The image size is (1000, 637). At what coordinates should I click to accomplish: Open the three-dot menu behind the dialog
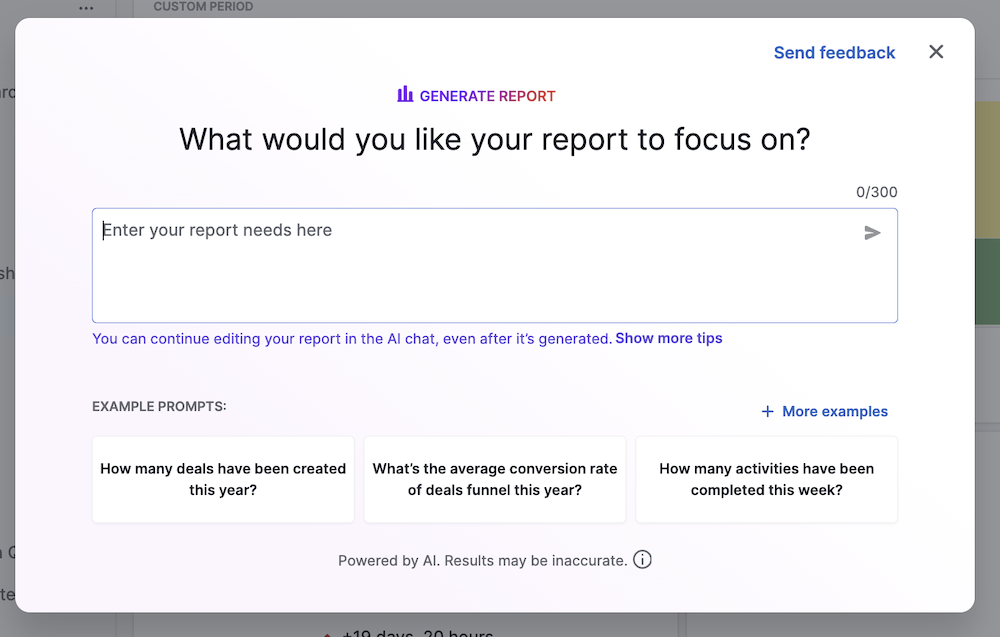point(86,8)
